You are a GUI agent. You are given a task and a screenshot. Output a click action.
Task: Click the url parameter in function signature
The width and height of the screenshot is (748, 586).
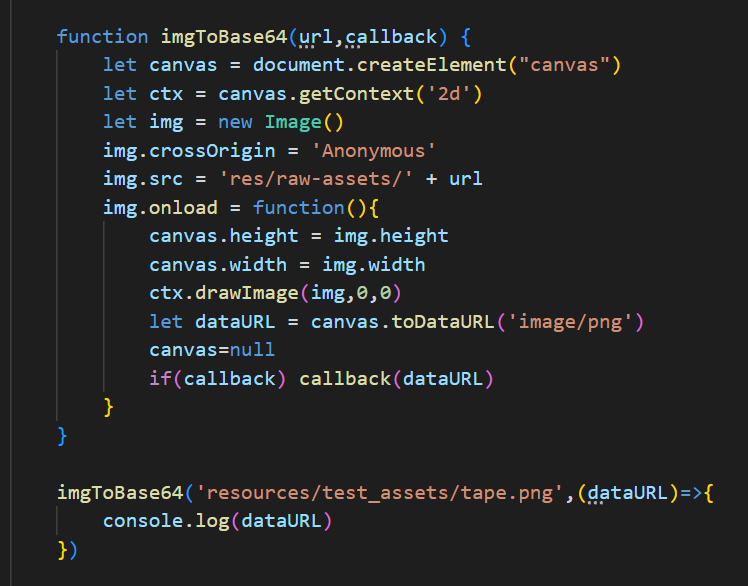click(x=317, y=37)
